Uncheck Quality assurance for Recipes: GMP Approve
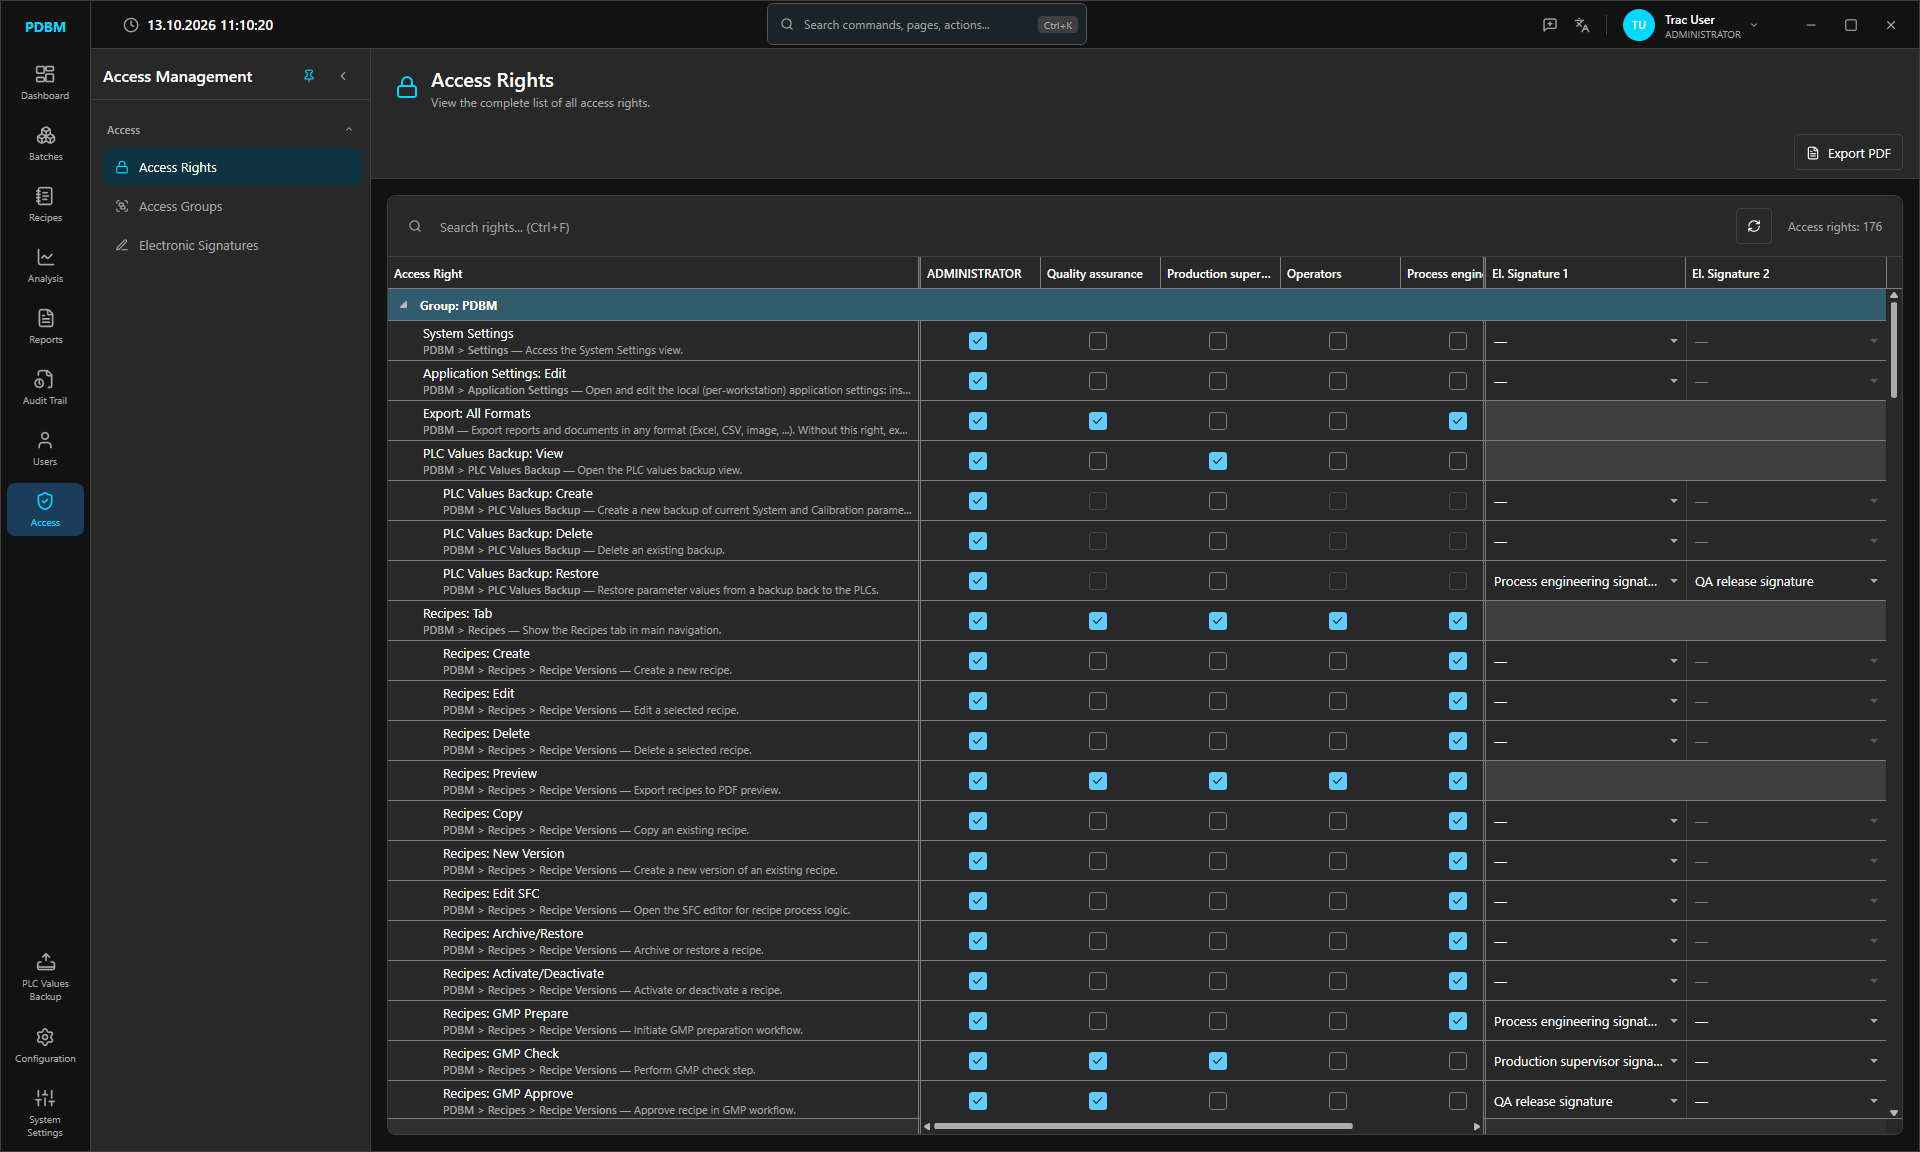Screen dimensions: 1920x1152 pos(1098,1101)
